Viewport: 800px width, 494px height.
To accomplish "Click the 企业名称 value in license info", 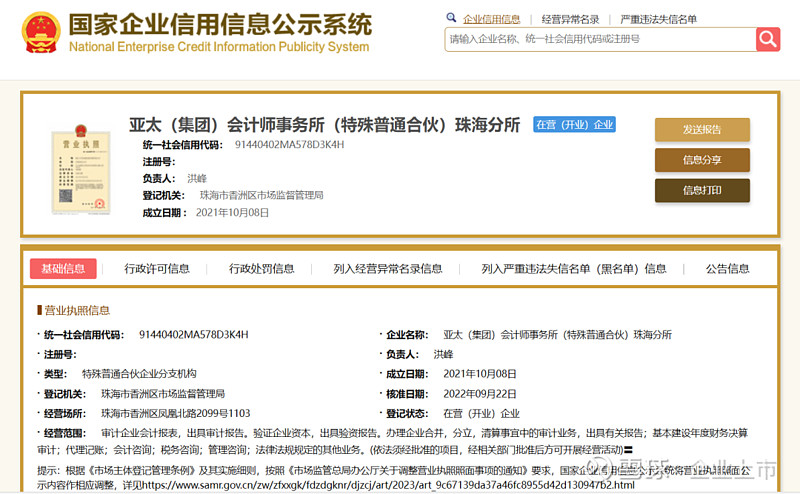I will pos(557,334).
